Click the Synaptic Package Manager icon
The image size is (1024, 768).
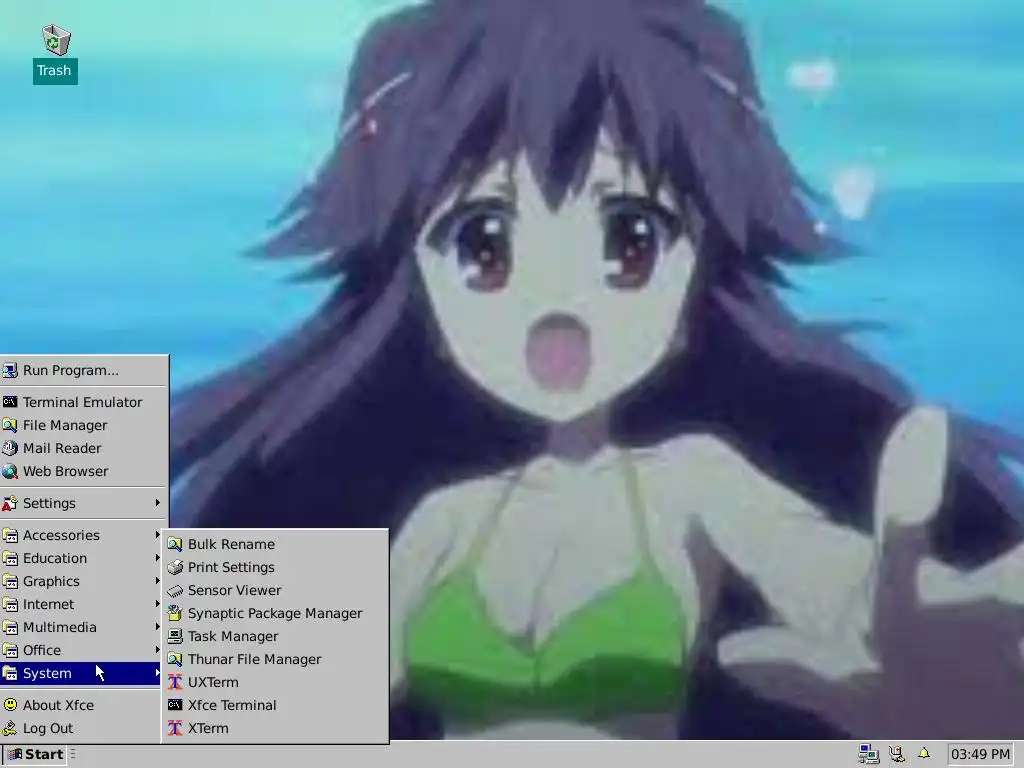174,613
